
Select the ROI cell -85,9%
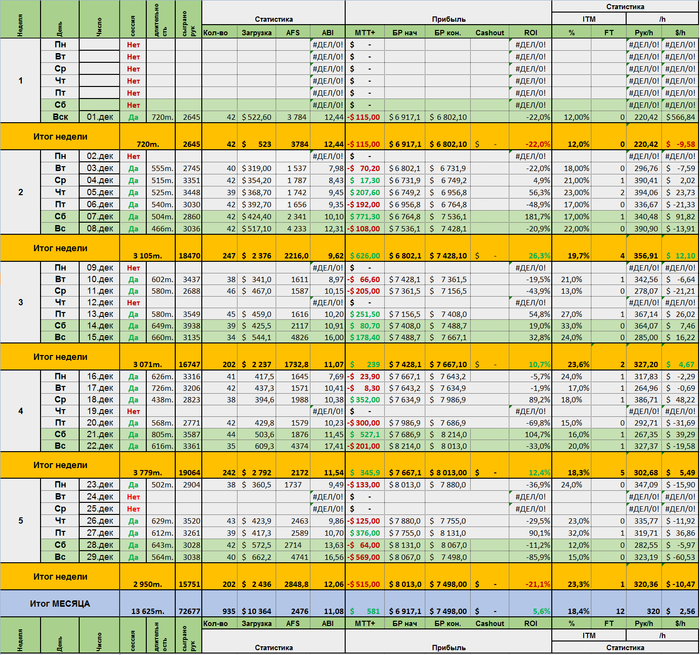[530, 557]
